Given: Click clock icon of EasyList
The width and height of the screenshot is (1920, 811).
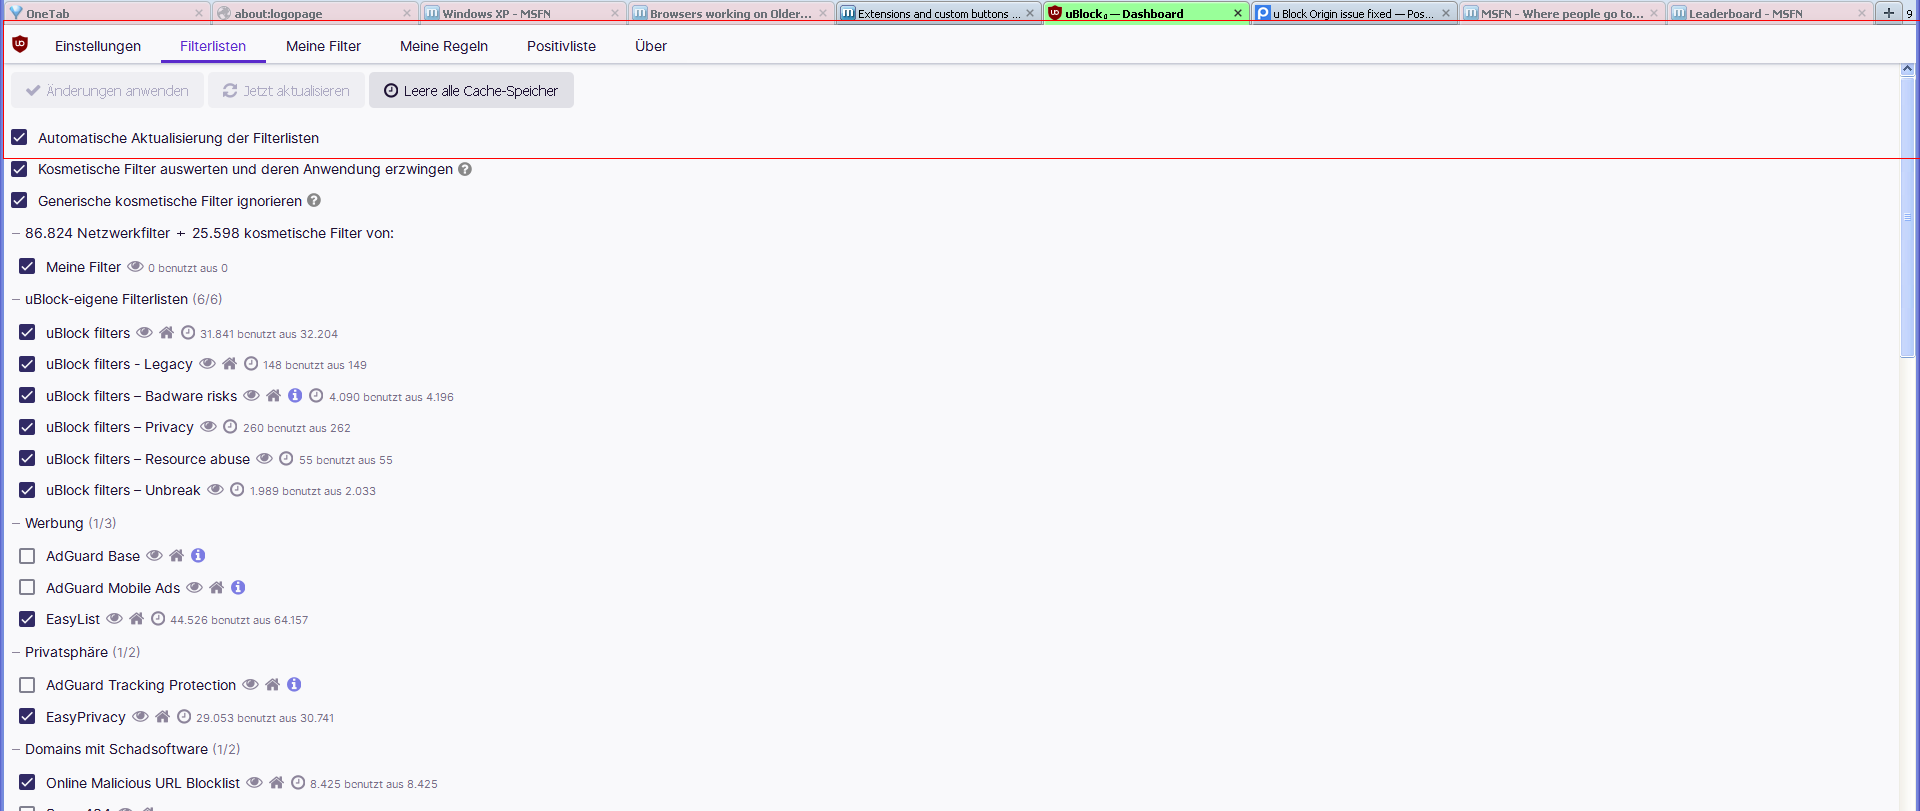Looking at the screenshot, I should (157, 619).
